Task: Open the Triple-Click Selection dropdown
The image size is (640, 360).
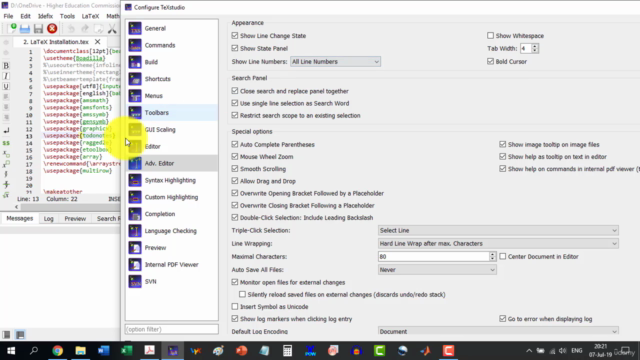Action: [498, 230]
